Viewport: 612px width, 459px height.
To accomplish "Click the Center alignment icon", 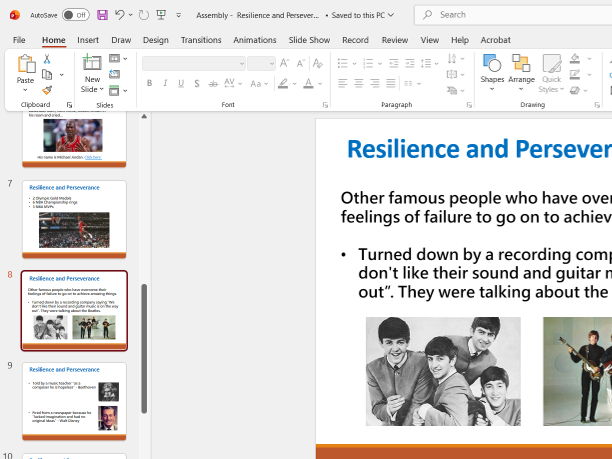I will [359, 83].
